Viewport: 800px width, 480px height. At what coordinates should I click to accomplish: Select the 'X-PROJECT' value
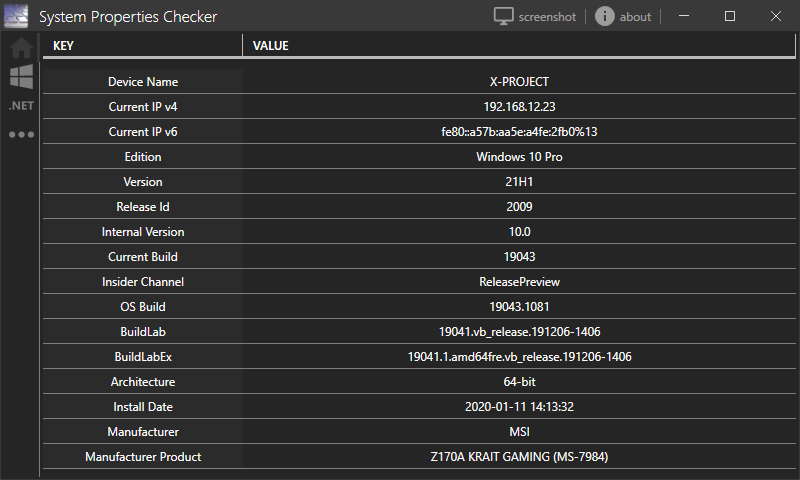coord(519,82)
